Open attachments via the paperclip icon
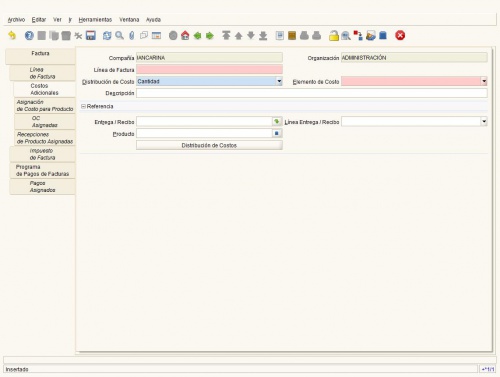 (x=132, y=35)
